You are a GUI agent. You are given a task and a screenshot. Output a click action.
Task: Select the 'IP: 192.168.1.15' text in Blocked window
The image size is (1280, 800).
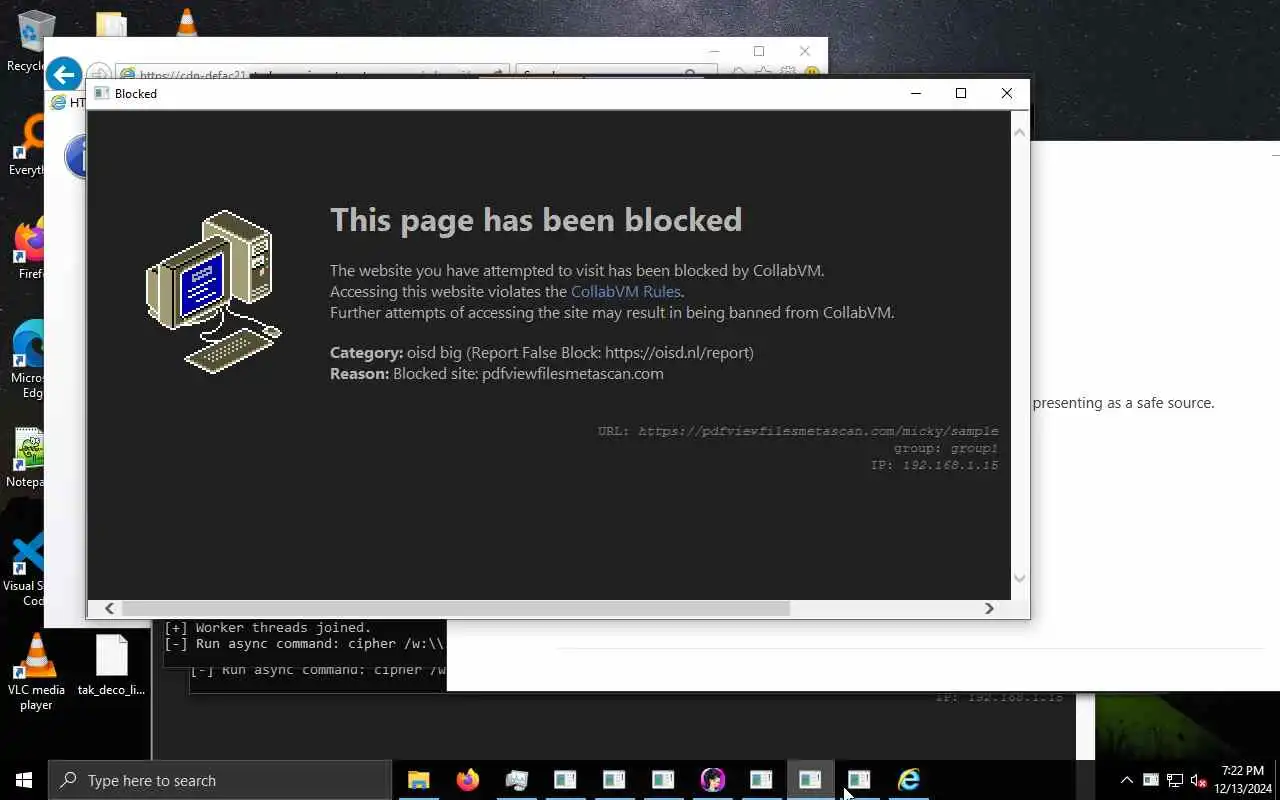[x=934, y=465]
